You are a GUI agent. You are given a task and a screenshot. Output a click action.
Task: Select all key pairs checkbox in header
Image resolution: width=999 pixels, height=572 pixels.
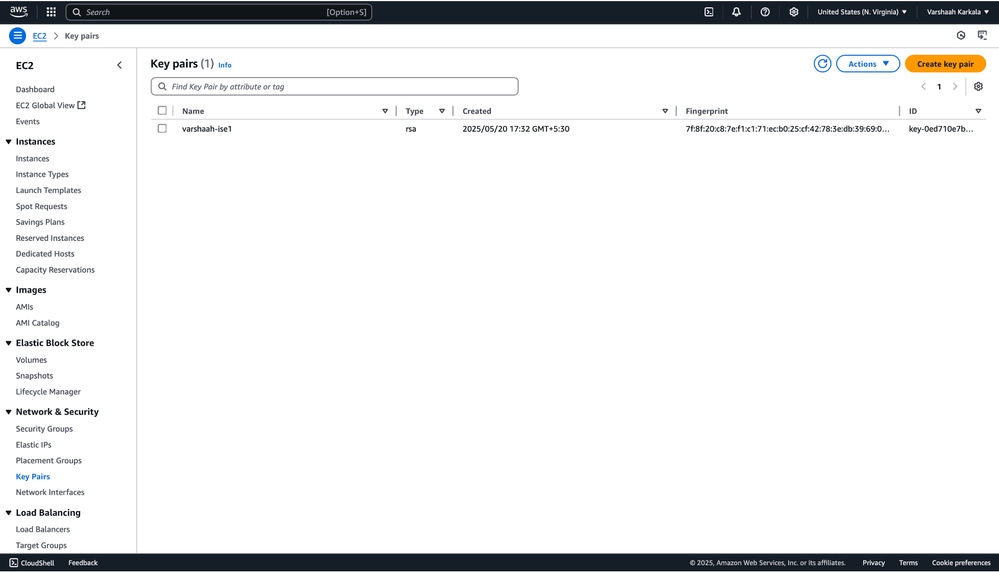click(x=162, y=110)
